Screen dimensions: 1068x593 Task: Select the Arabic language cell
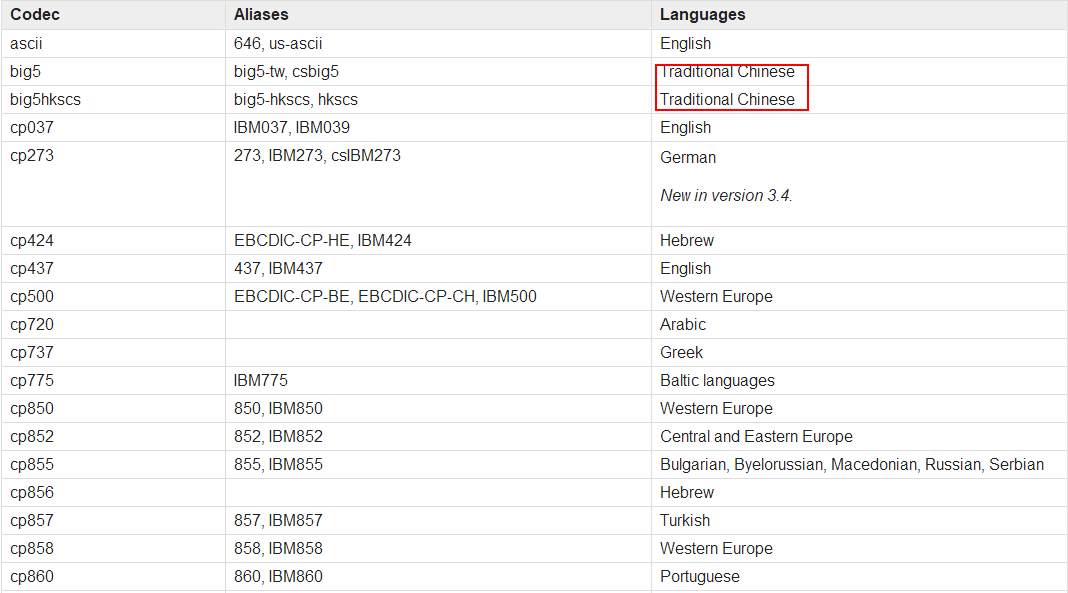[683, 325]
